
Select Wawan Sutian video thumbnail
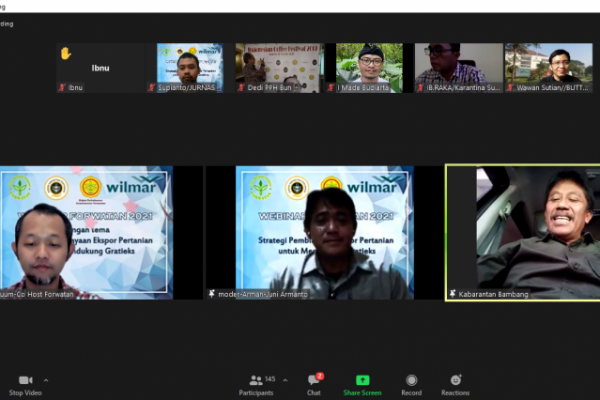click(548, 65)
